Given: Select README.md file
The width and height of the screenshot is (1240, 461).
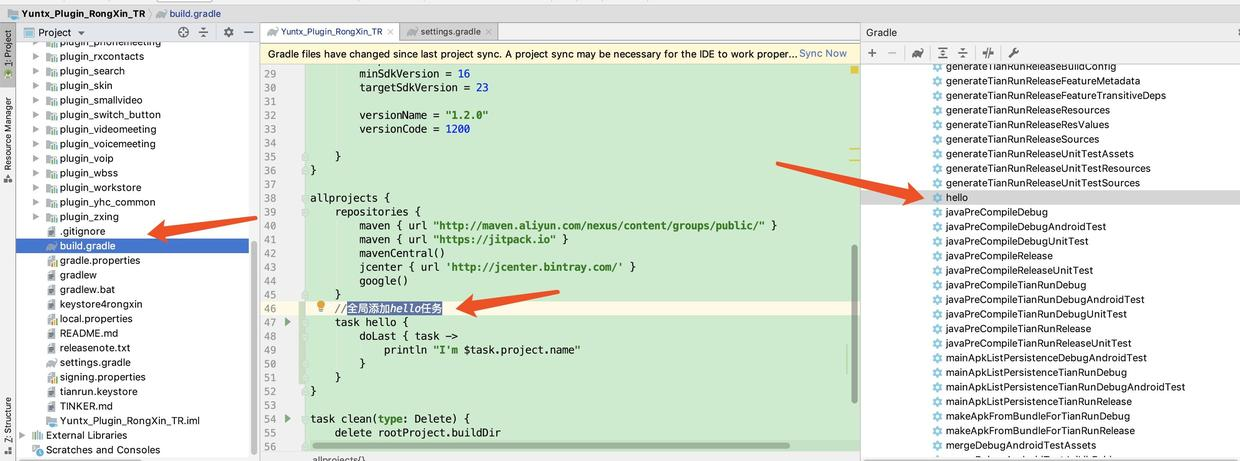Looking at the screenshot, I should (89, 333).
